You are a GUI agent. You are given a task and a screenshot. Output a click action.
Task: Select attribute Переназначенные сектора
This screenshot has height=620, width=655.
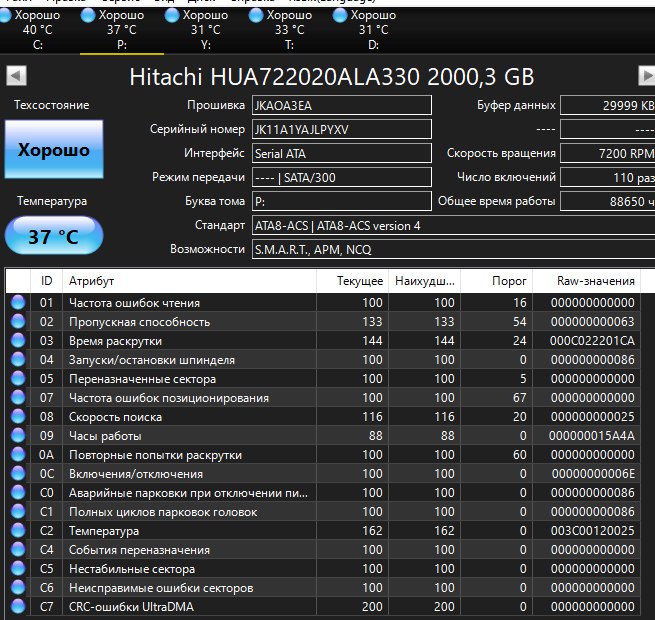(142, 379)
